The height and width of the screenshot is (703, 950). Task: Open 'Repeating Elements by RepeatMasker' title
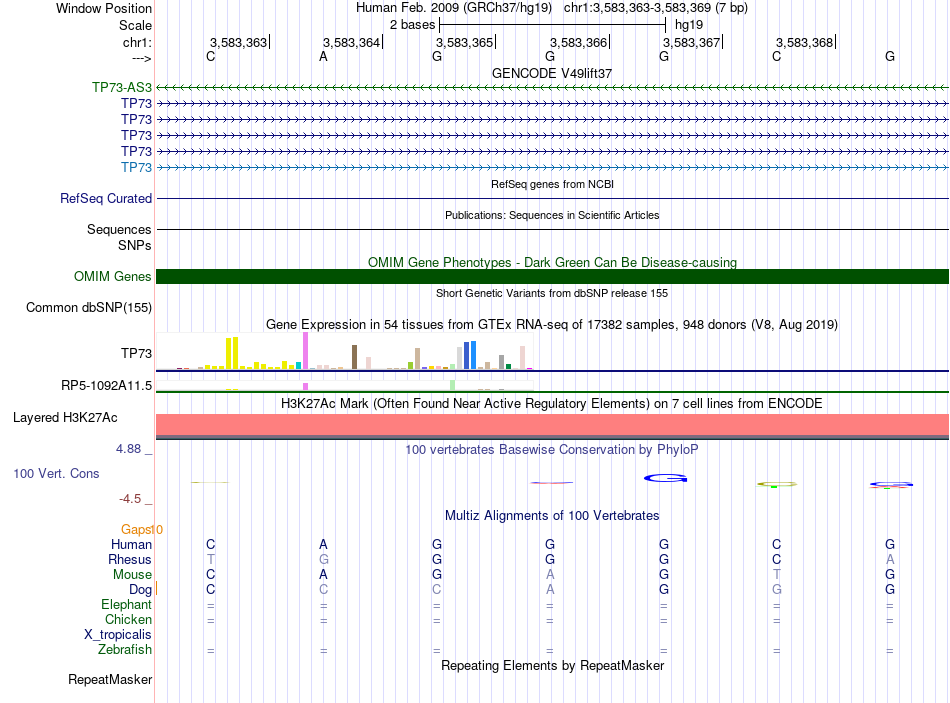click(552, 665)
